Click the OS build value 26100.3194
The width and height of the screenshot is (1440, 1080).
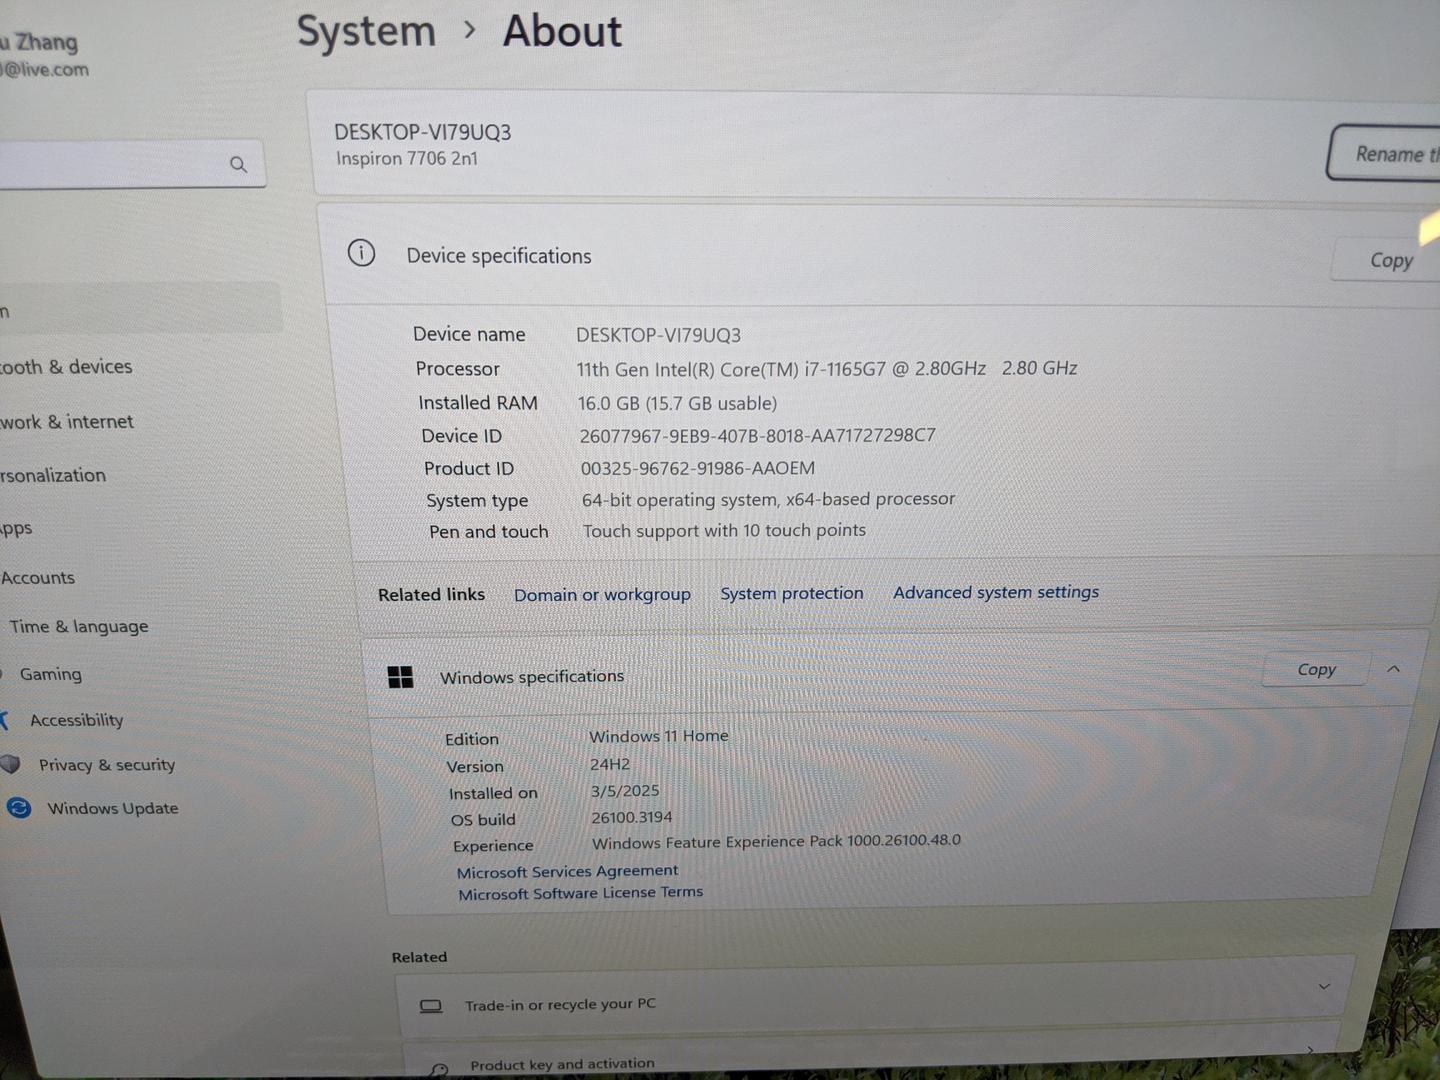click(631, 817)
